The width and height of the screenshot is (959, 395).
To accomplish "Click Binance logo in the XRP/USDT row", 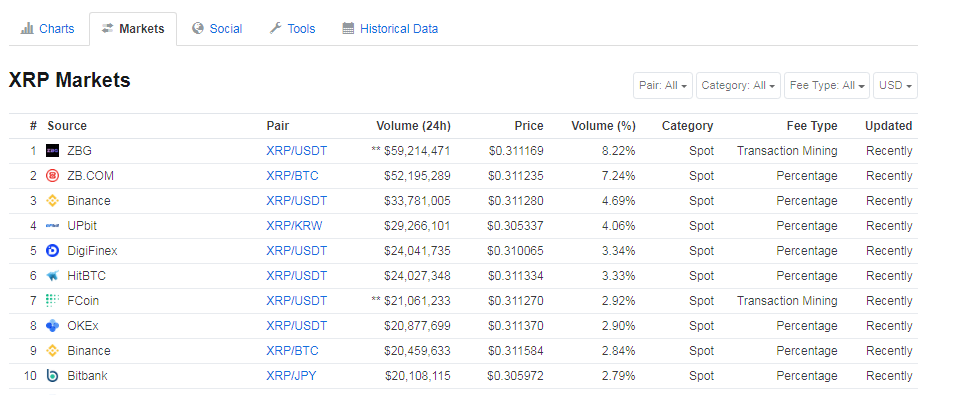I will pos(53,201).
